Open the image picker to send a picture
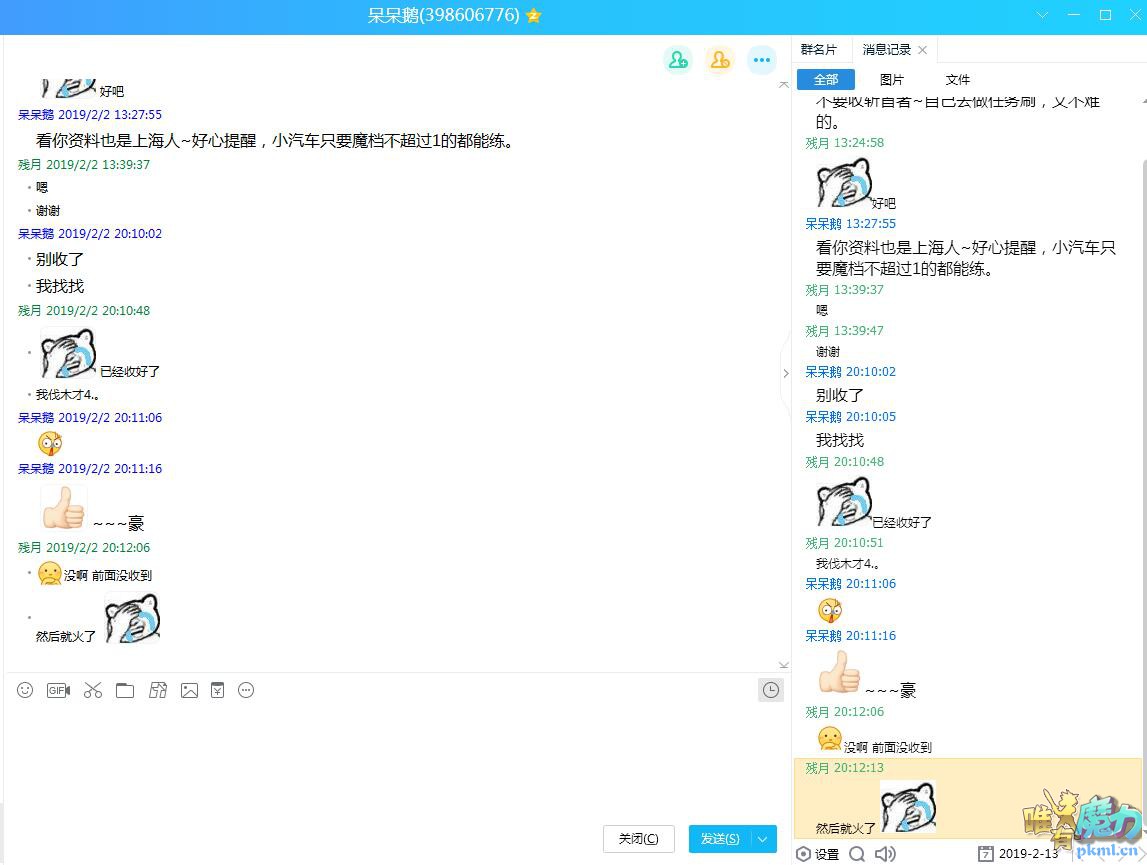Viewport: 1147px width, 865px height. pos(189,690)
